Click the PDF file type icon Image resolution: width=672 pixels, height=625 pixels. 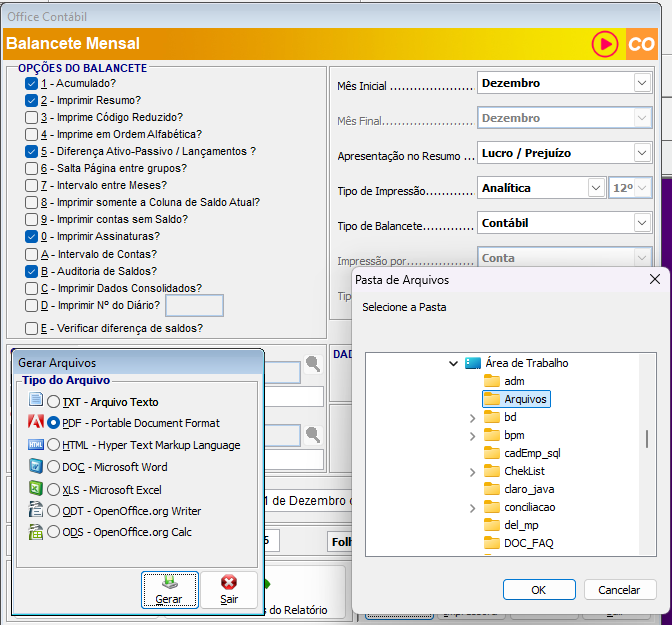pyautogui.click(x=36, y=423)
